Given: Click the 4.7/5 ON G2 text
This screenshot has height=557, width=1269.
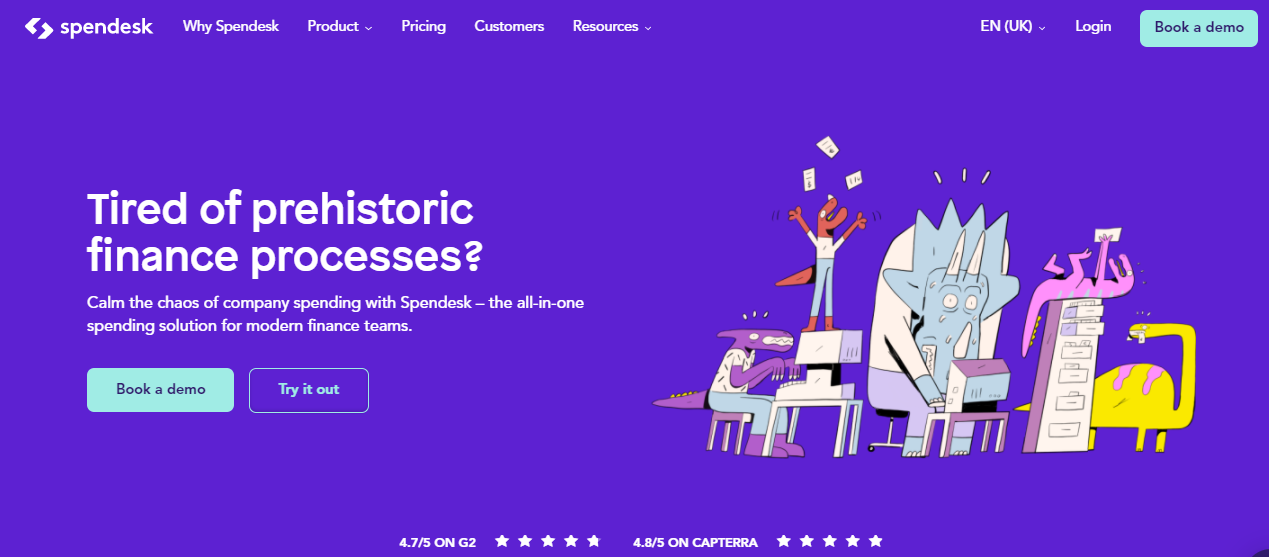Looking at the screenshot, I should click(x=437, y=543).
